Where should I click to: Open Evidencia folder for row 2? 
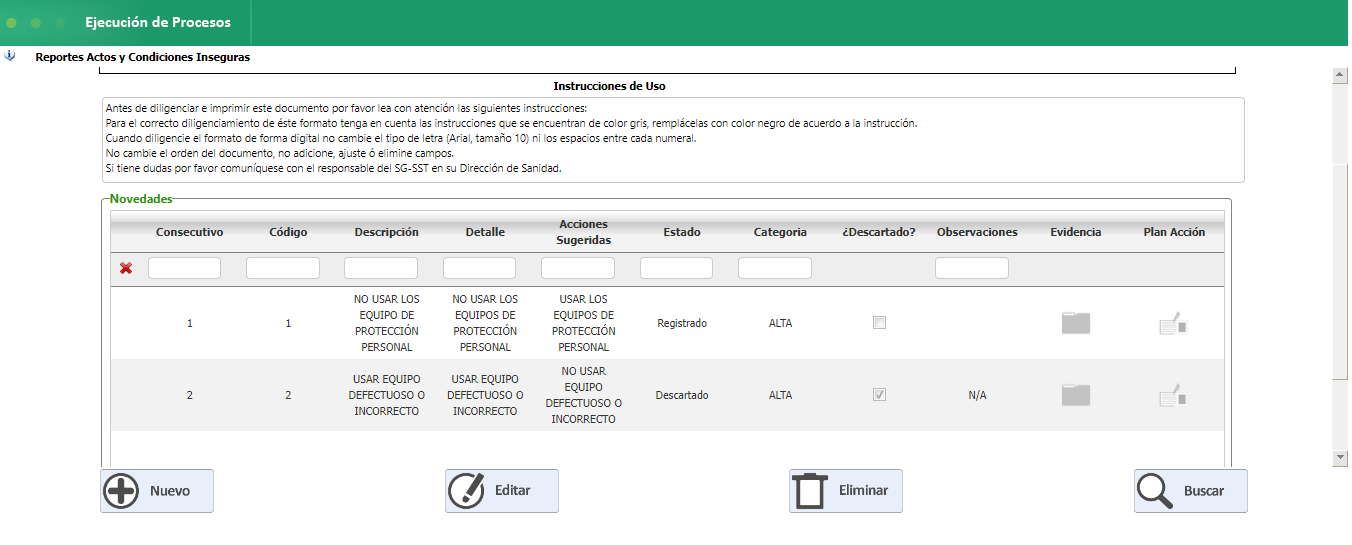(x=1075, y=395)
